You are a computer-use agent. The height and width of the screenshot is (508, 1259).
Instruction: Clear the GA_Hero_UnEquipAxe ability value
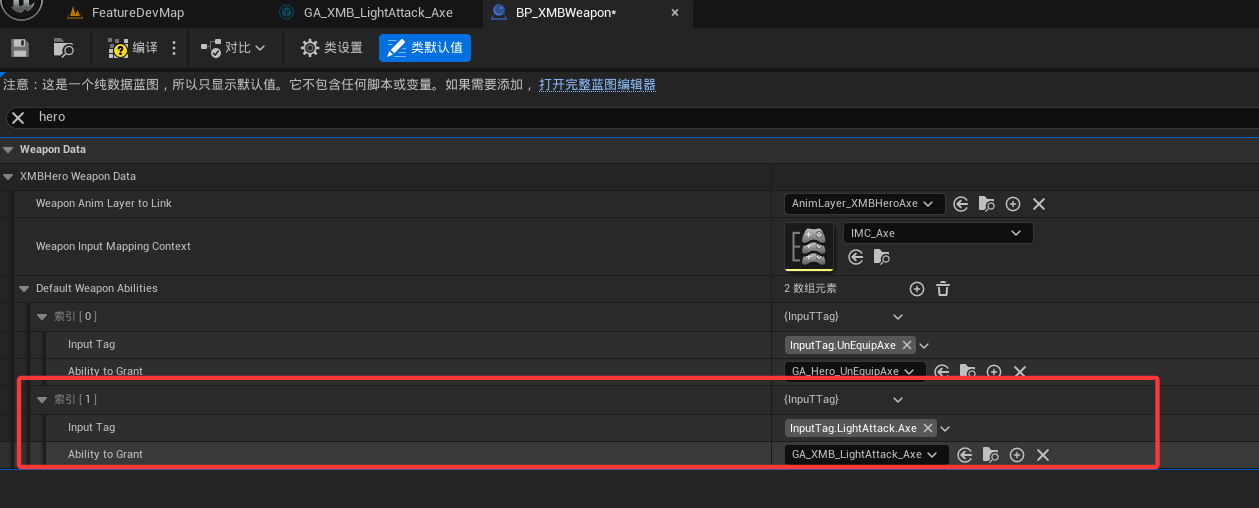[x=1020, y=371]
